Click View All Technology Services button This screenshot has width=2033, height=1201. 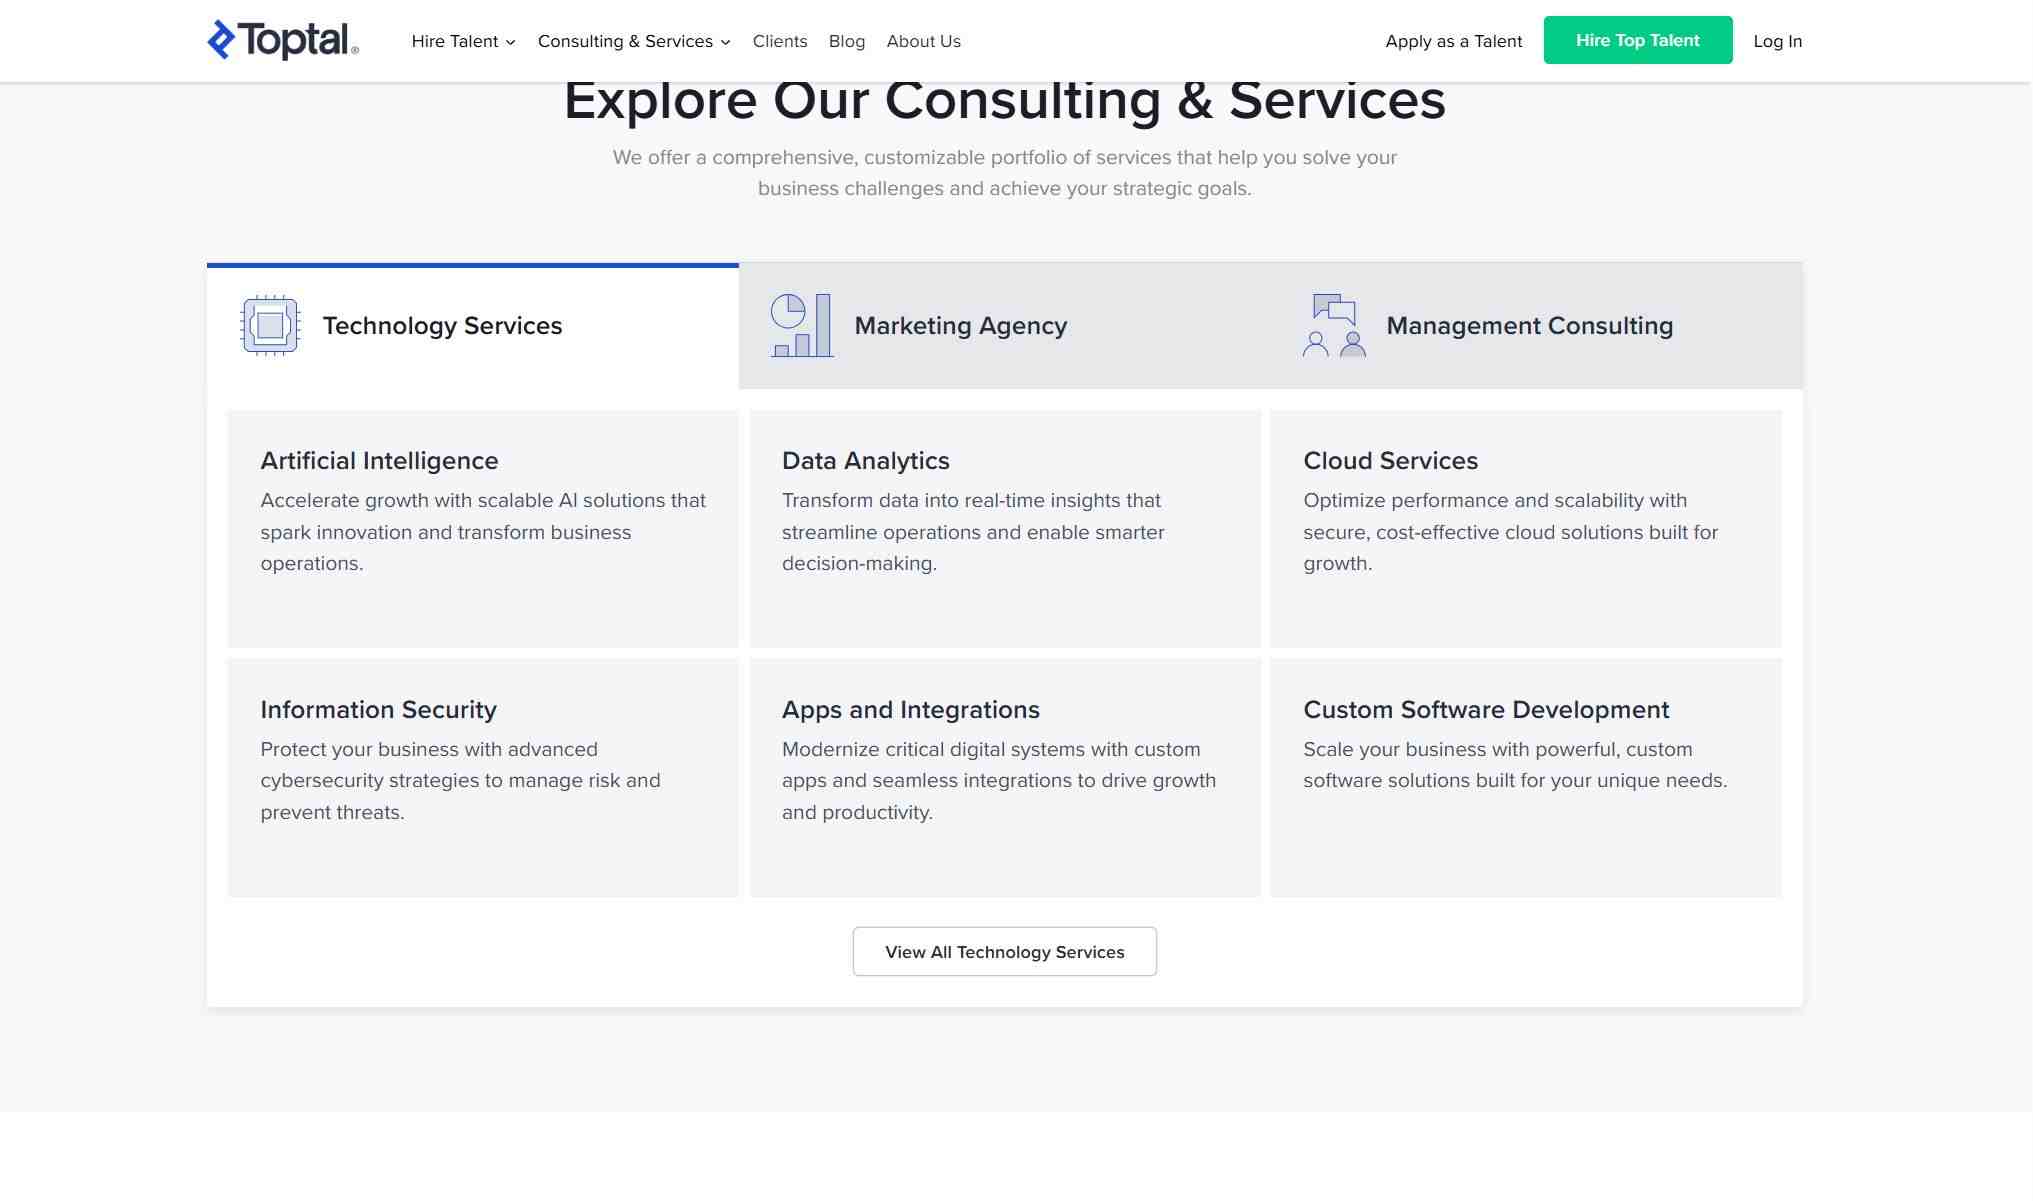[x=1004, y=951]
